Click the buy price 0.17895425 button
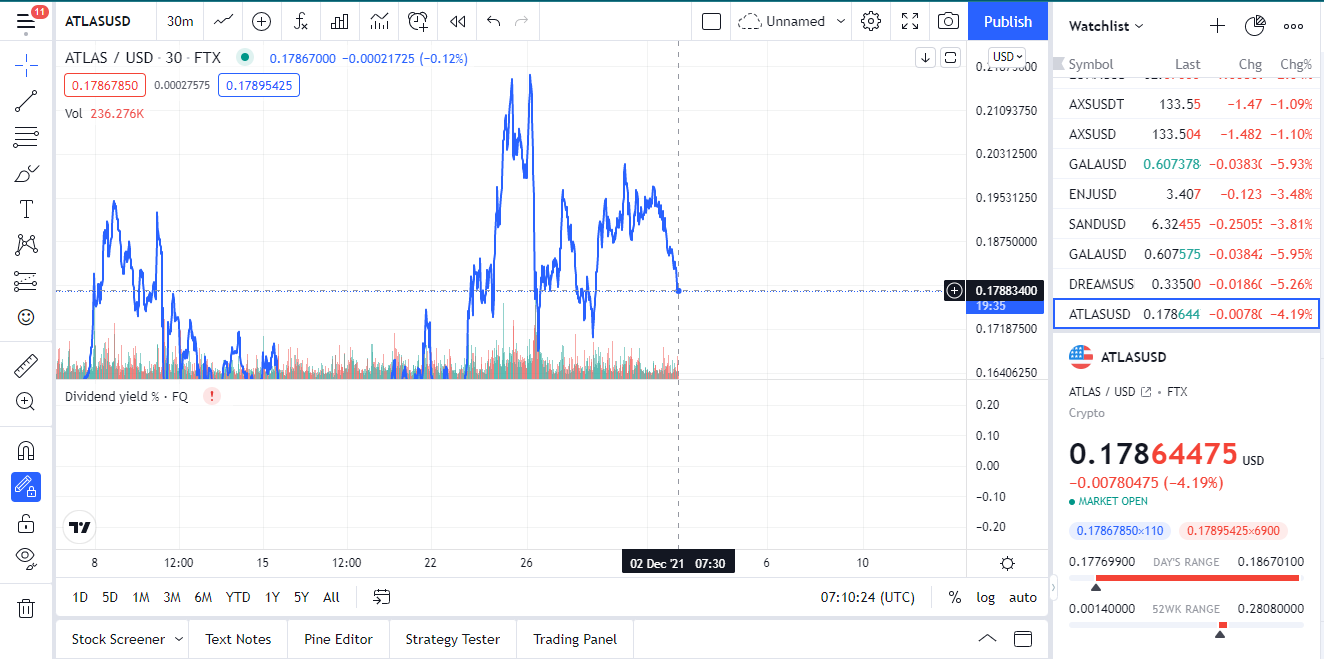 coord(259,85)
